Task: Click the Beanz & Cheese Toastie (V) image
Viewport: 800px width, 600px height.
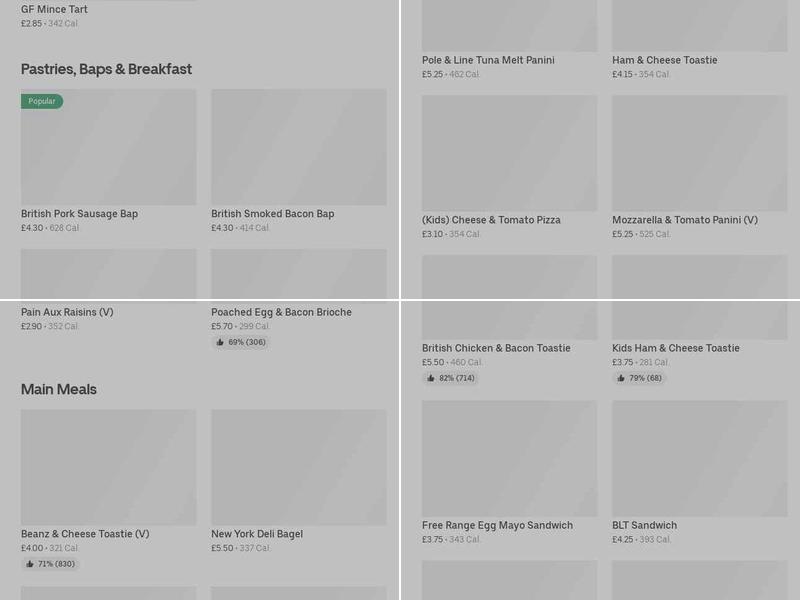Action: click(108, 467)
